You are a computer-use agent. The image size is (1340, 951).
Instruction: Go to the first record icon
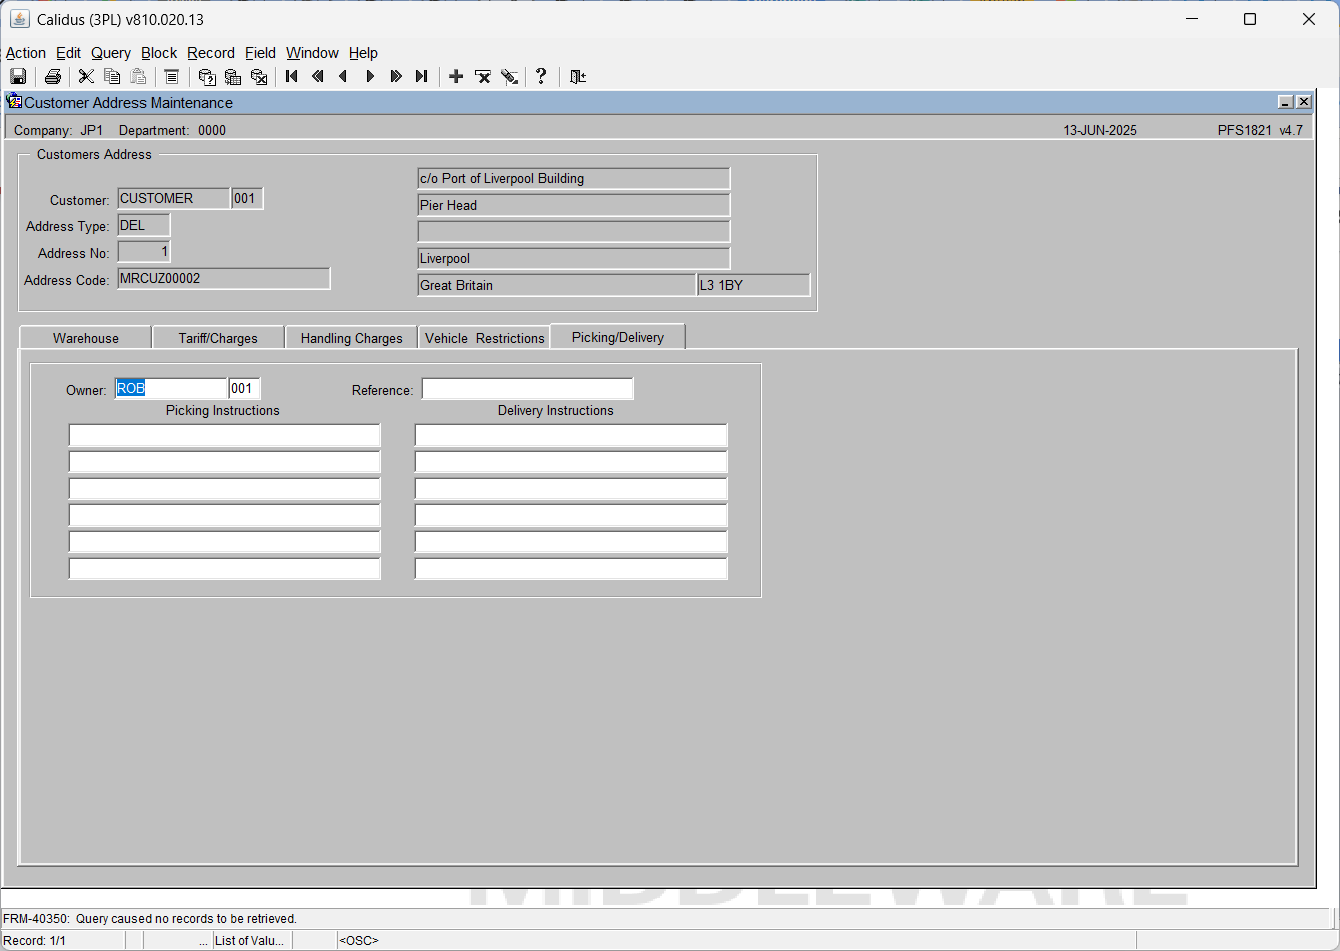point(292,77)
